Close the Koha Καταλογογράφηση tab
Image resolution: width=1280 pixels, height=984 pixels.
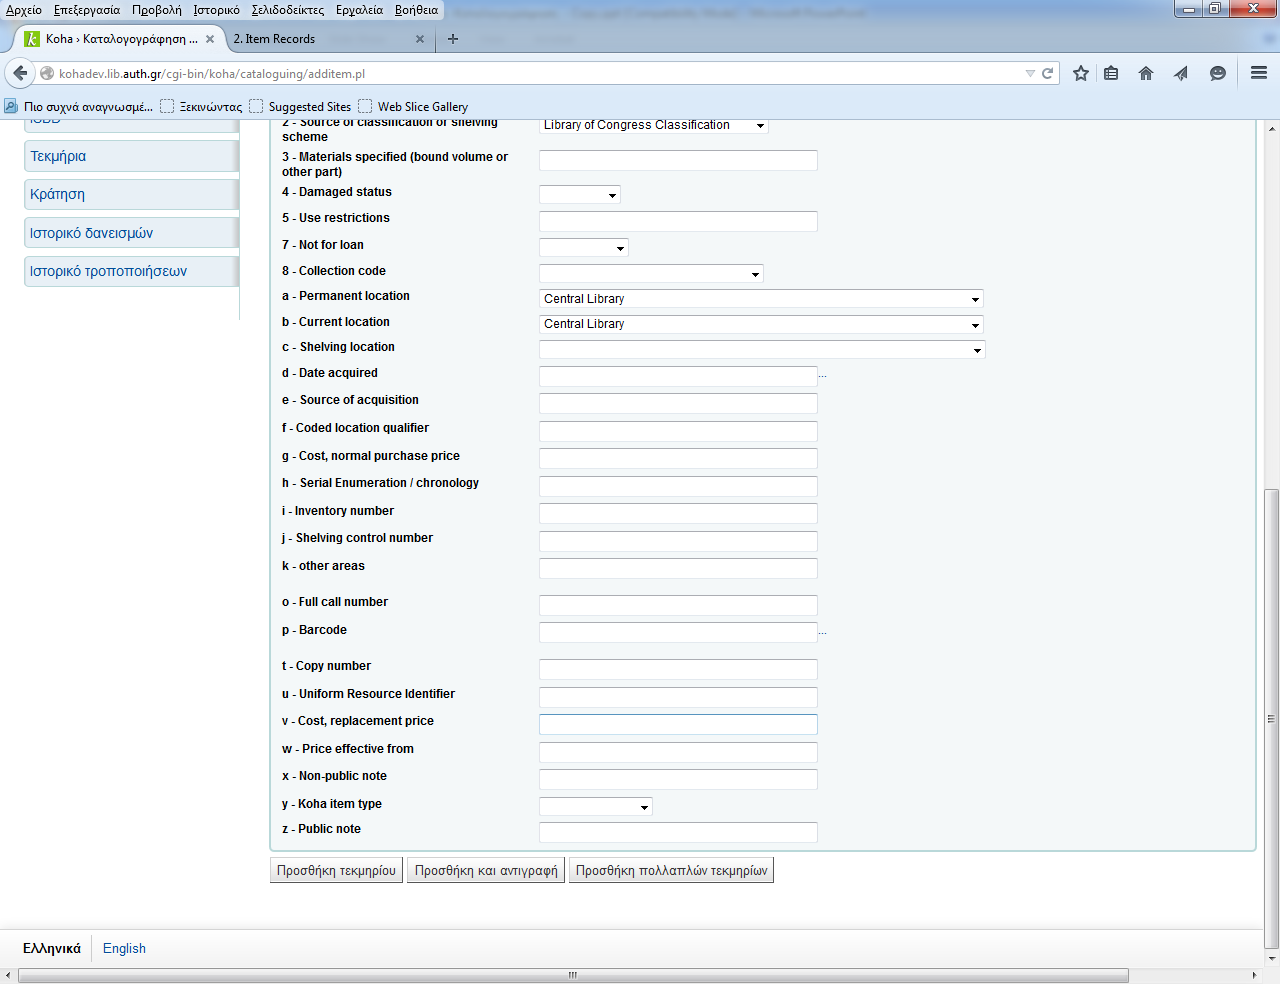point(210,39)
